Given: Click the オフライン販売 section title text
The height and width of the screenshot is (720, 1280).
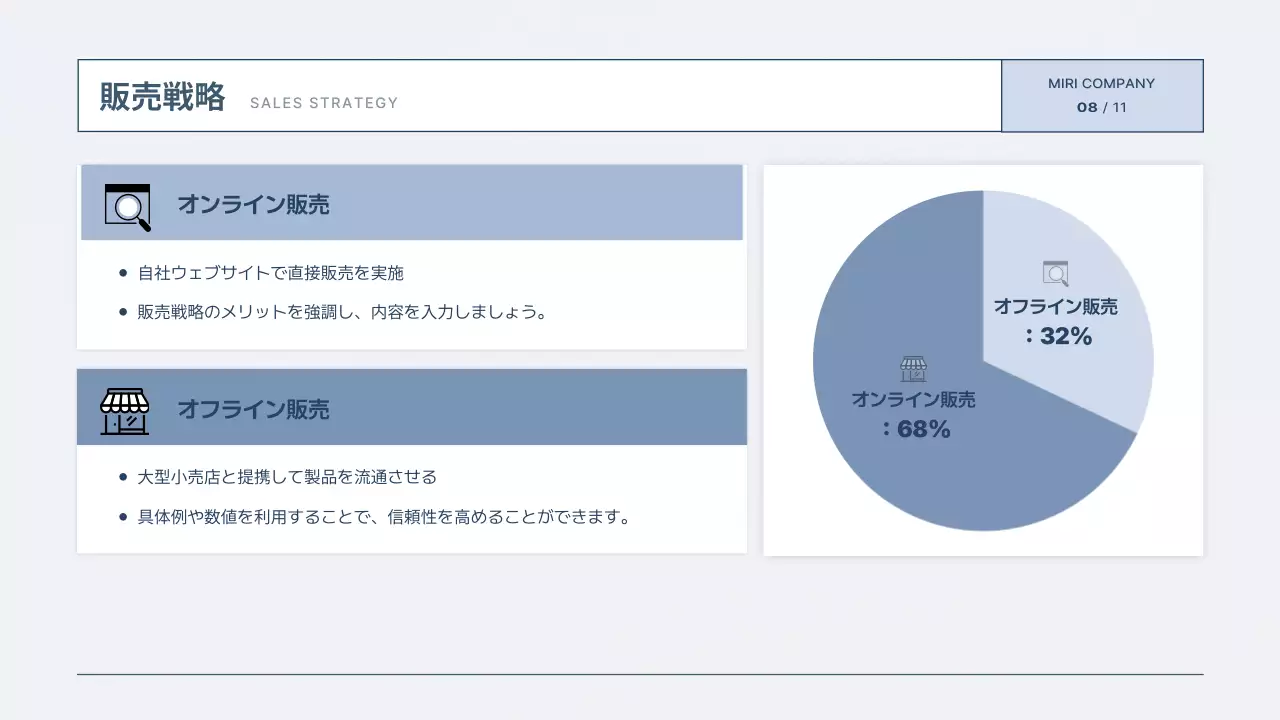Looking at the screenshot, I should 252,410.
